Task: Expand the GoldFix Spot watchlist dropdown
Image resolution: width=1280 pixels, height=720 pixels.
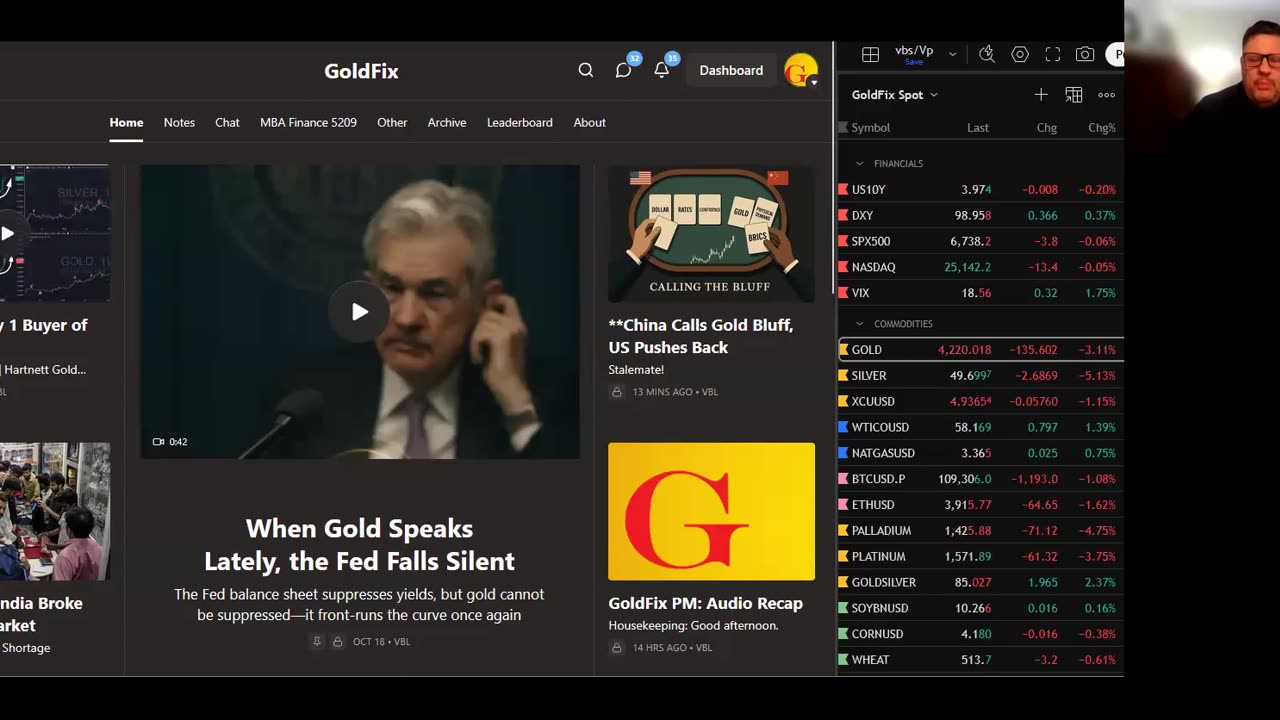Action: click(x=934, y=95)
